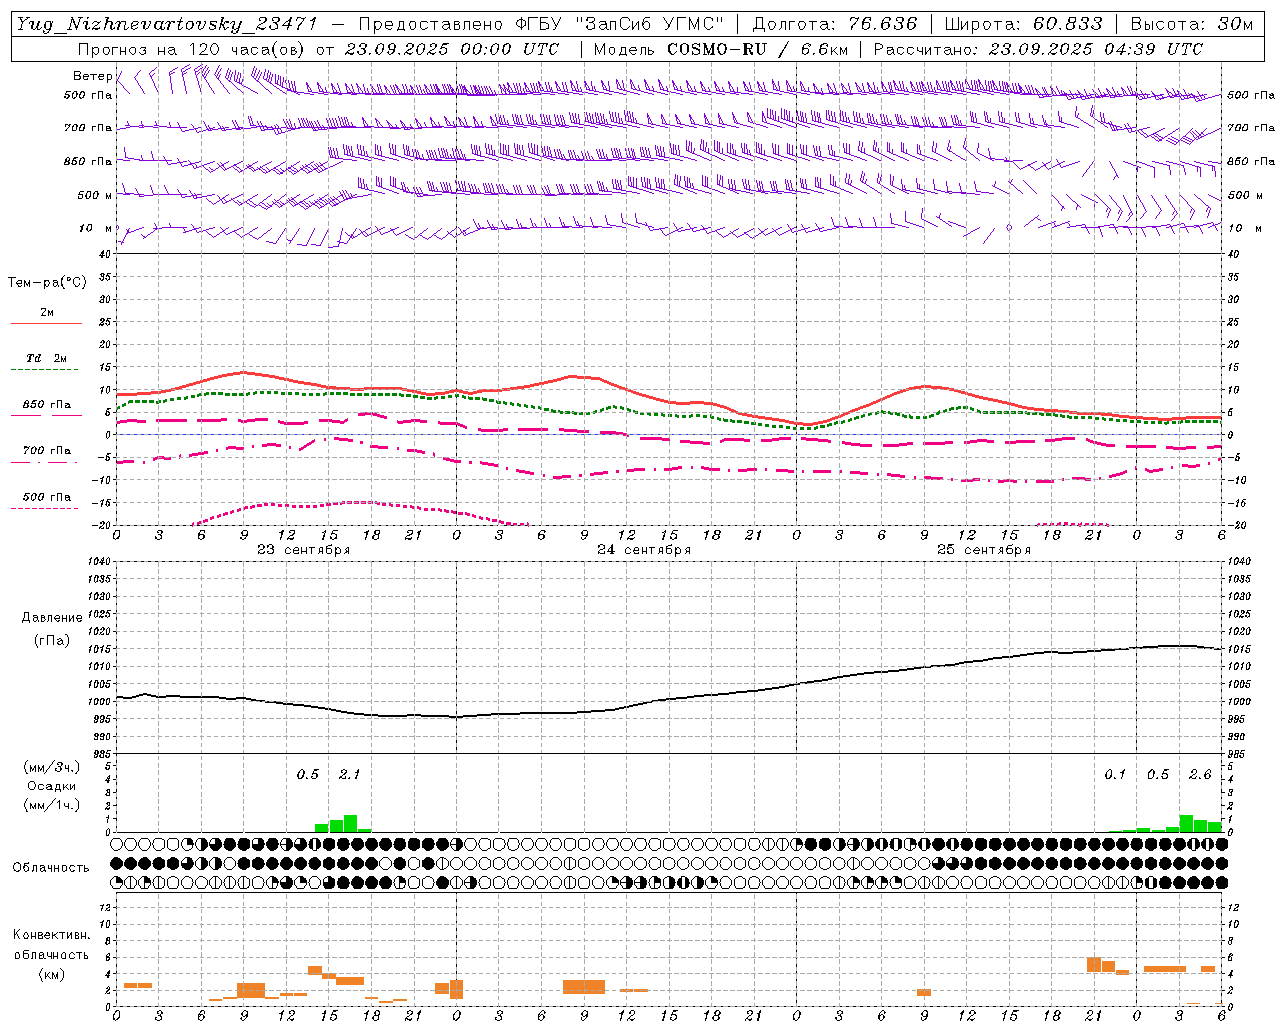Click the 2.6 three-hour precipitation total

[x=1200, y=774]
